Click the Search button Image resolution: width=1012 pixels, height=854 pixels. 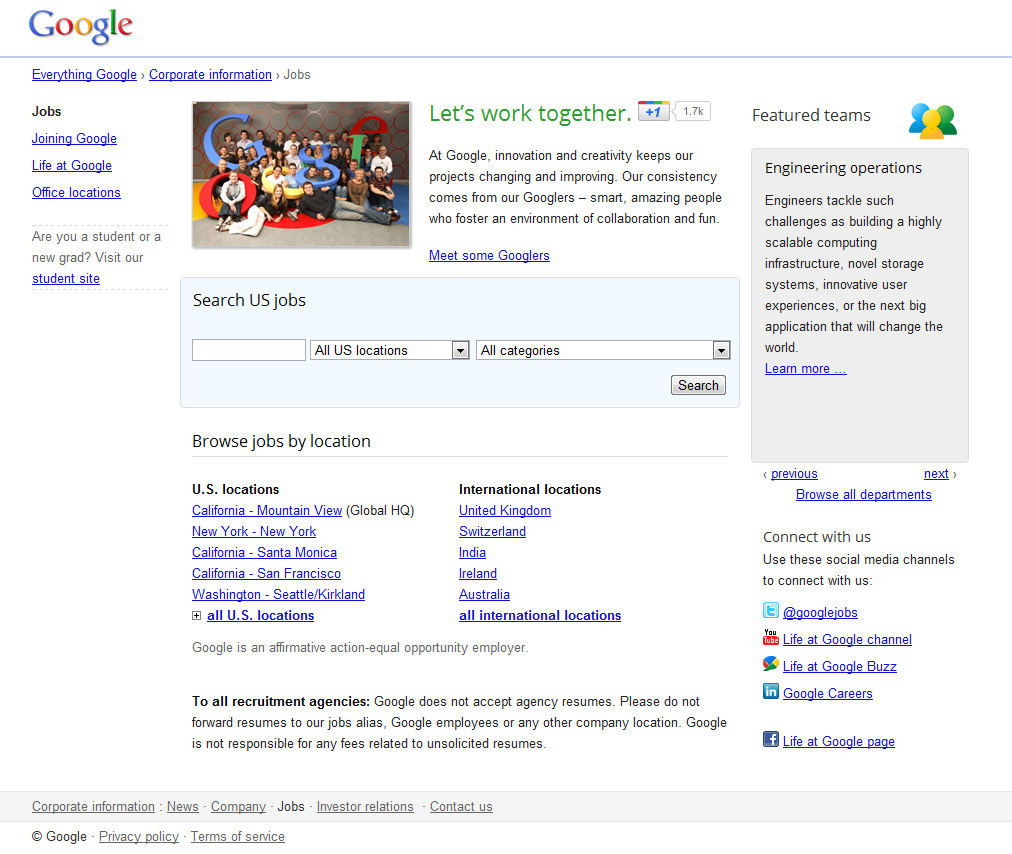698,385
